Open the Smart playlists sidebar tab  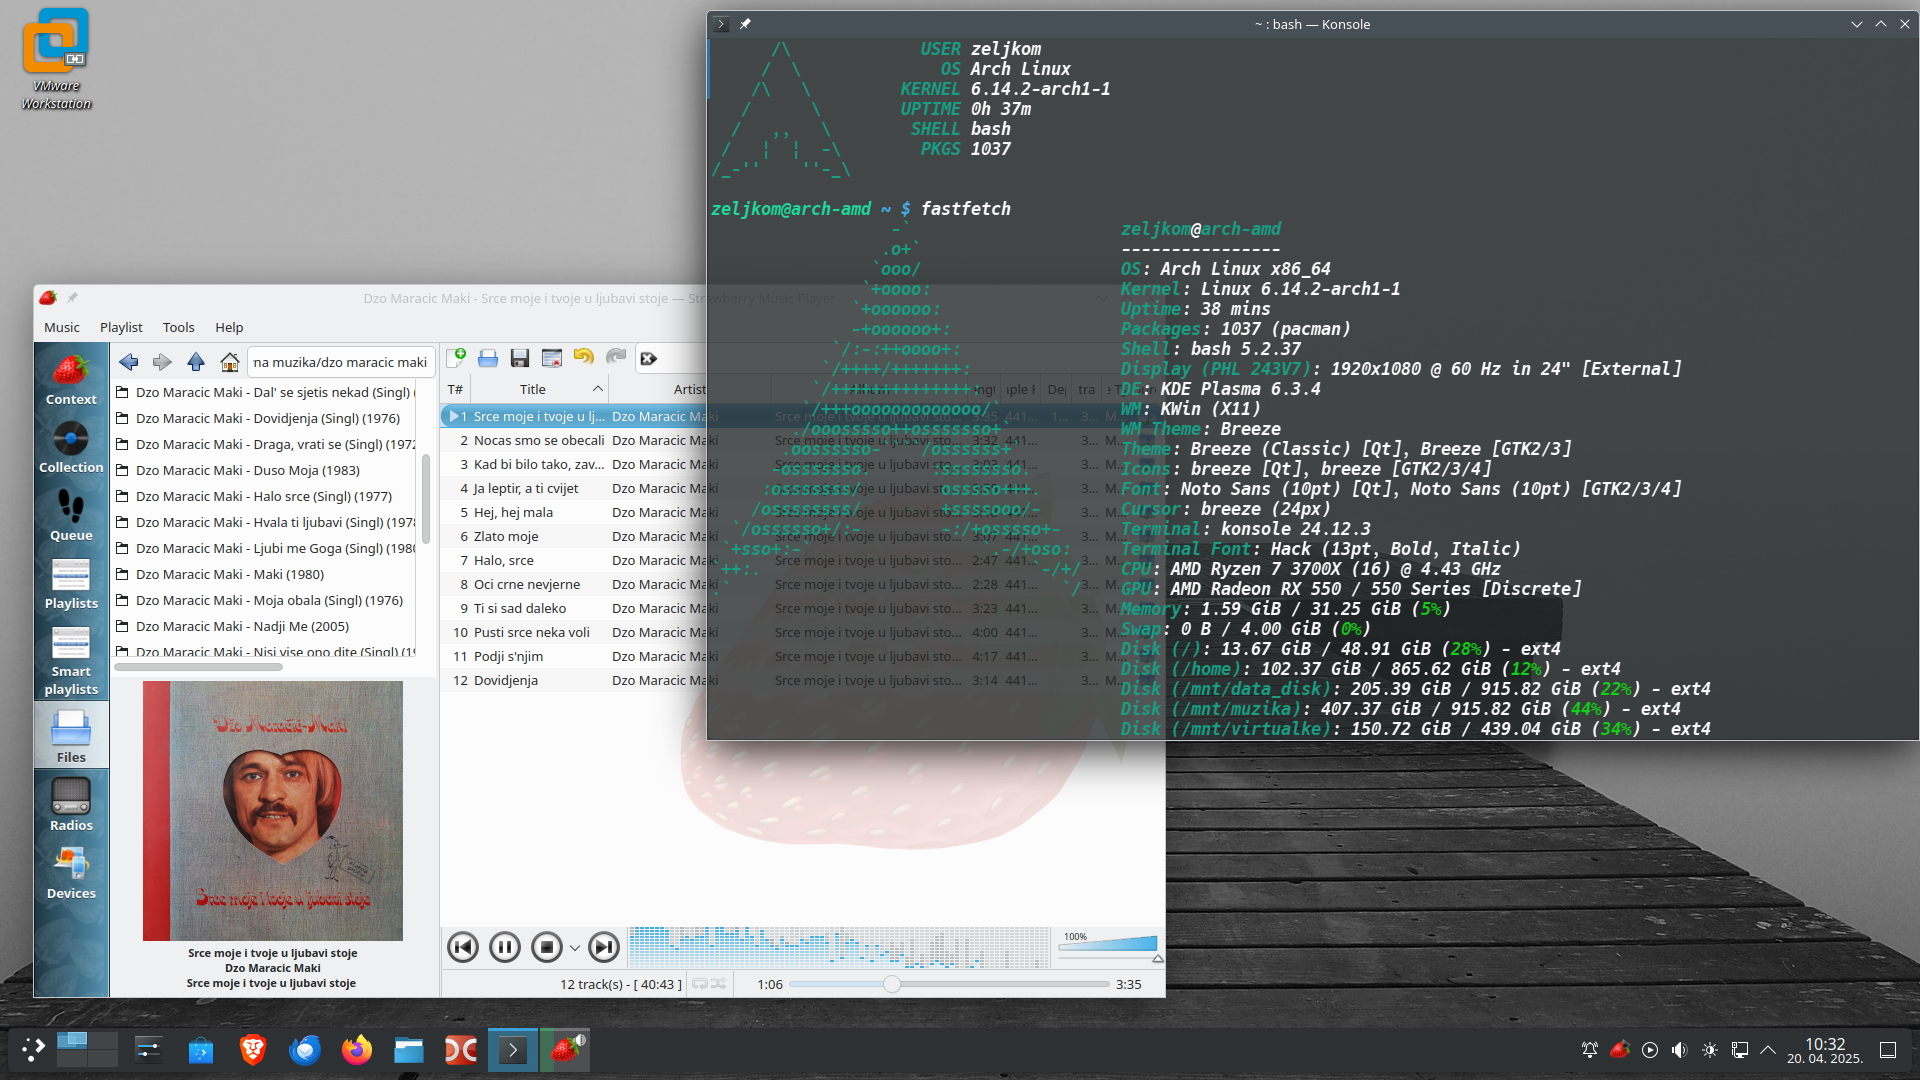tap(71, 659)
